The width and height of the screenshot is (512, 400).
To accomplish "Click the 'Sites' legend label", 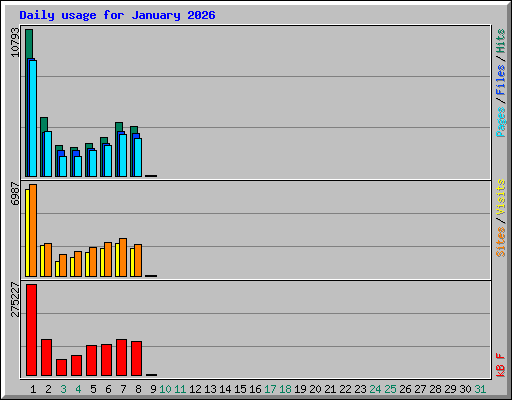I will click(x=501, y=242).
